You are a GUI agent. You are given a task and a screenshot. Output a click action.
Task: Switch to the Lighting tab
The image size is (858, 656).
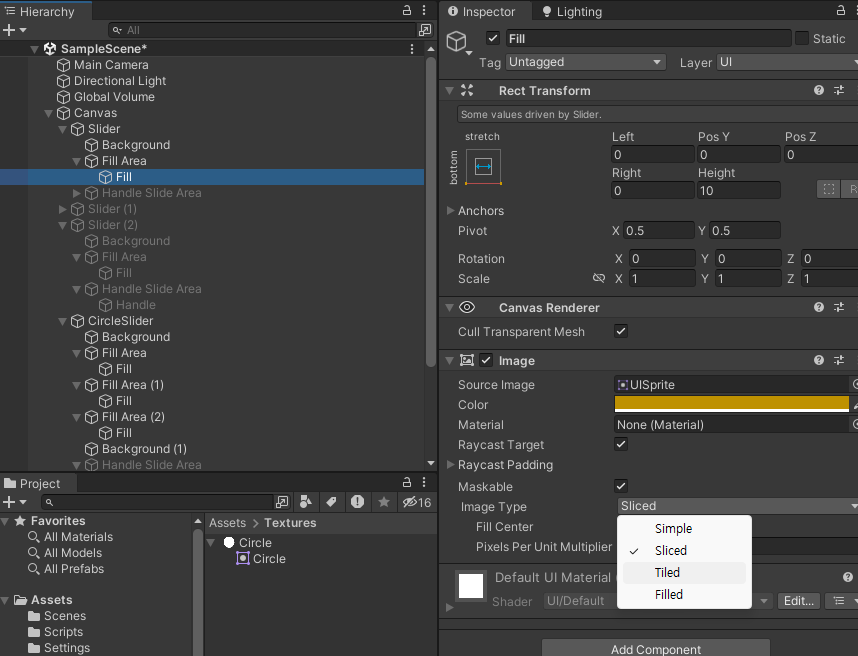pyautogui.click(x=572, y=11)
